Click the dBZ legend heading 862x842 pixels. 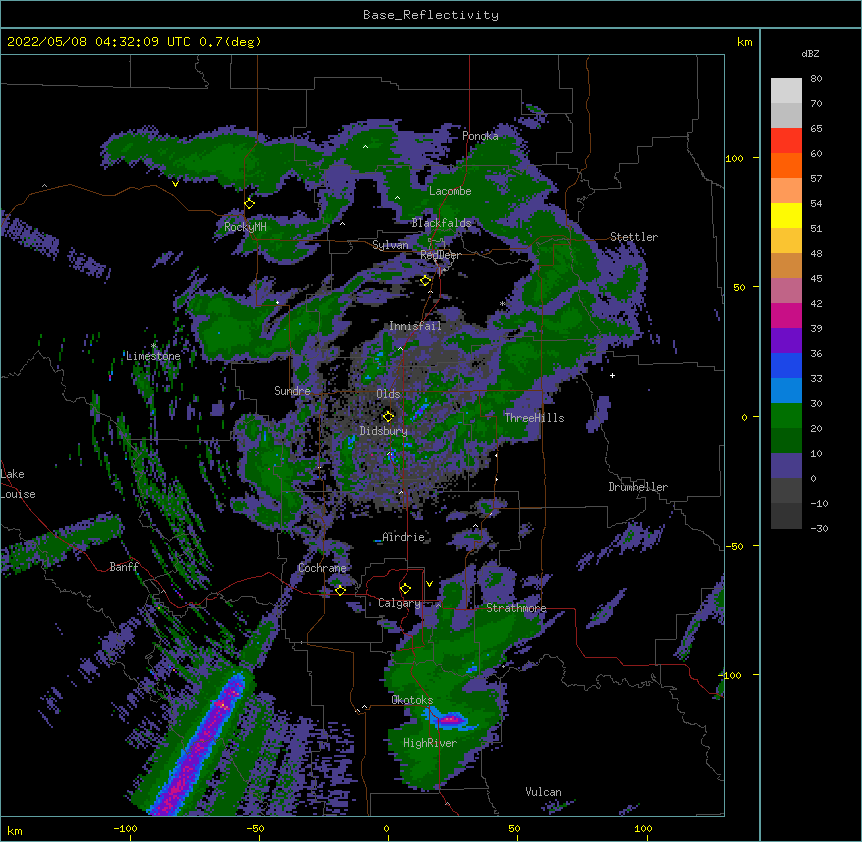click(x=810, y=54)
